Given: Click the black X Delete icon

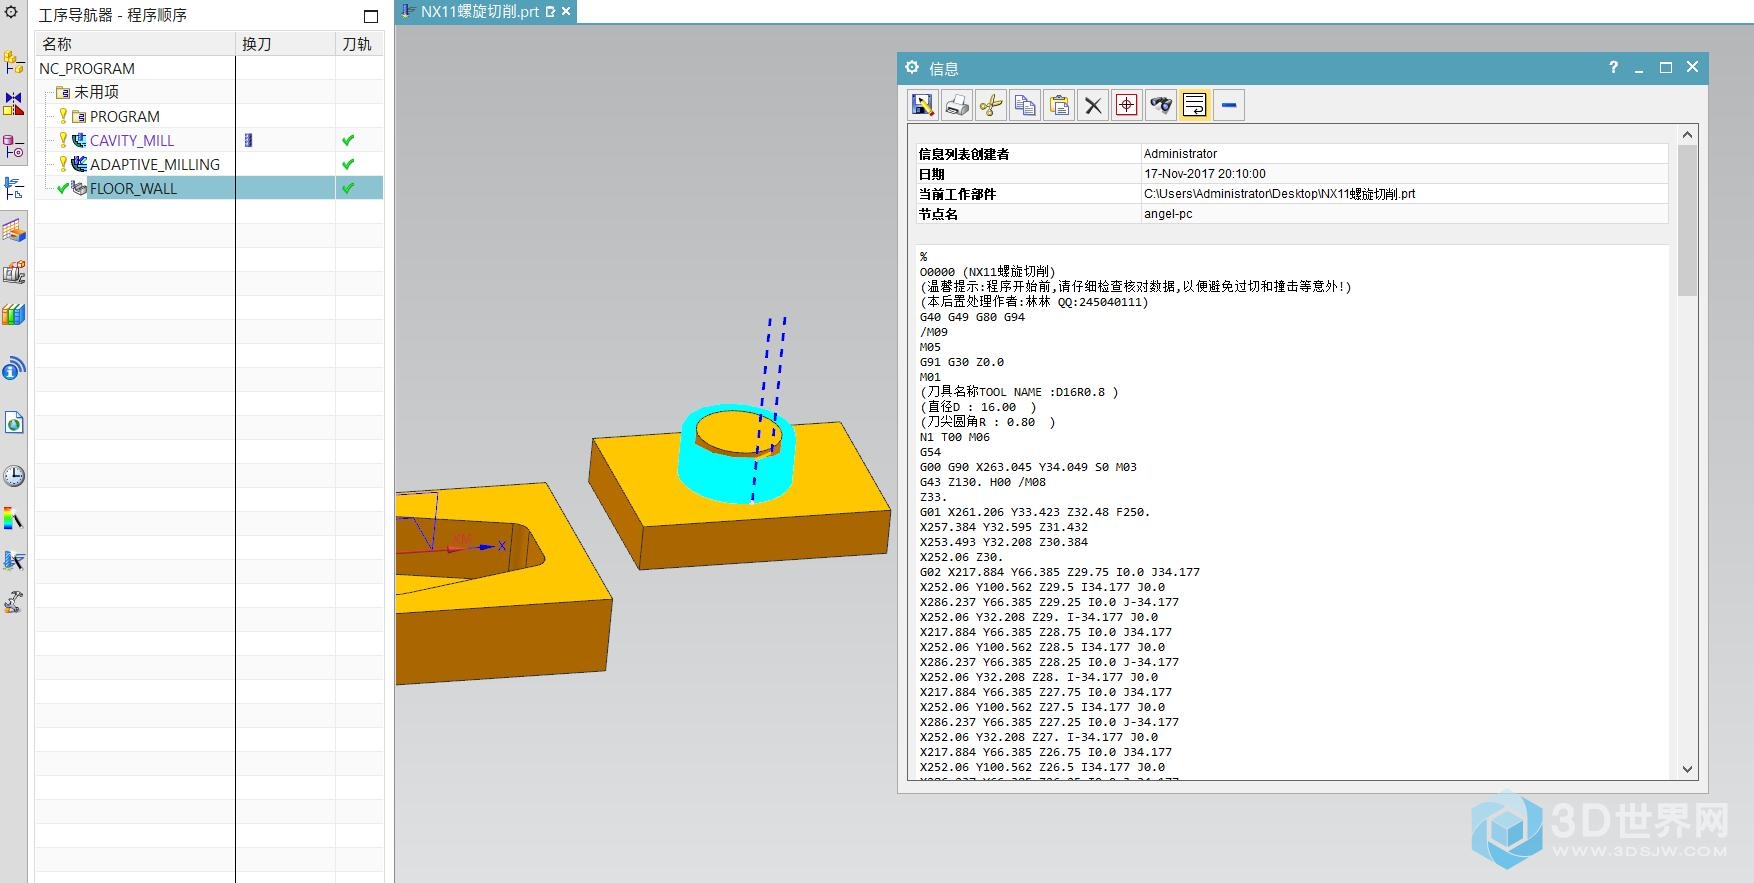Looking at the screenshot, I should tap(1093, 105).
